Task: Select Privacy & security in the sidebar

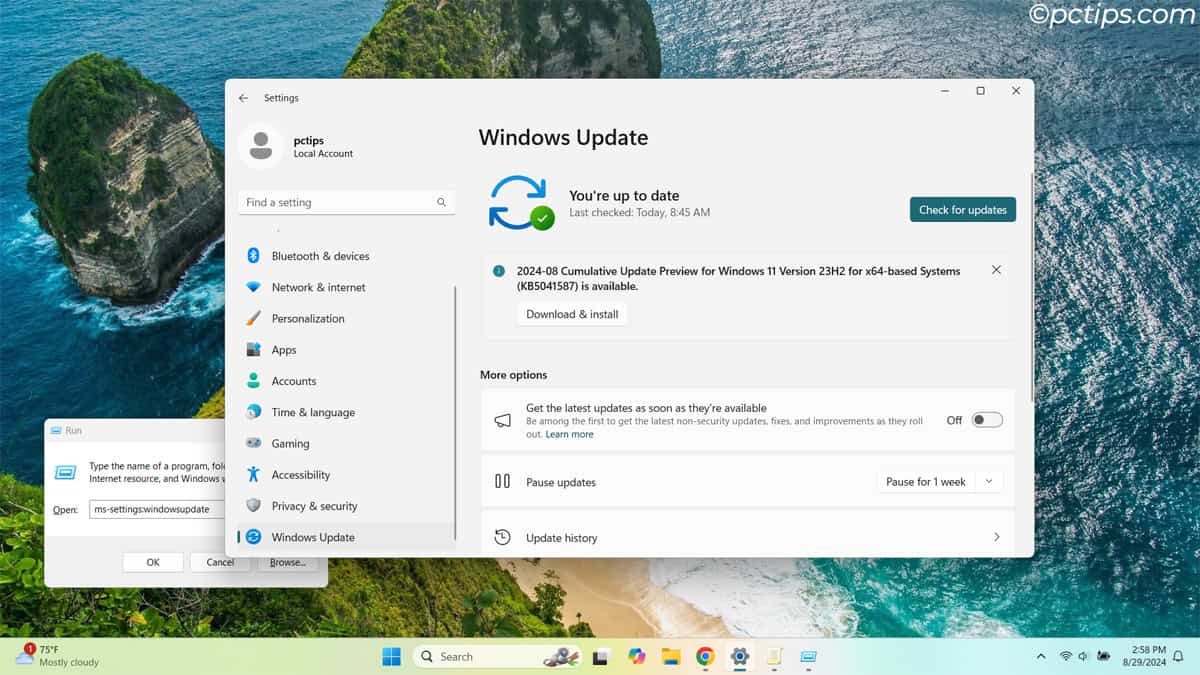Action: point(315,505)
